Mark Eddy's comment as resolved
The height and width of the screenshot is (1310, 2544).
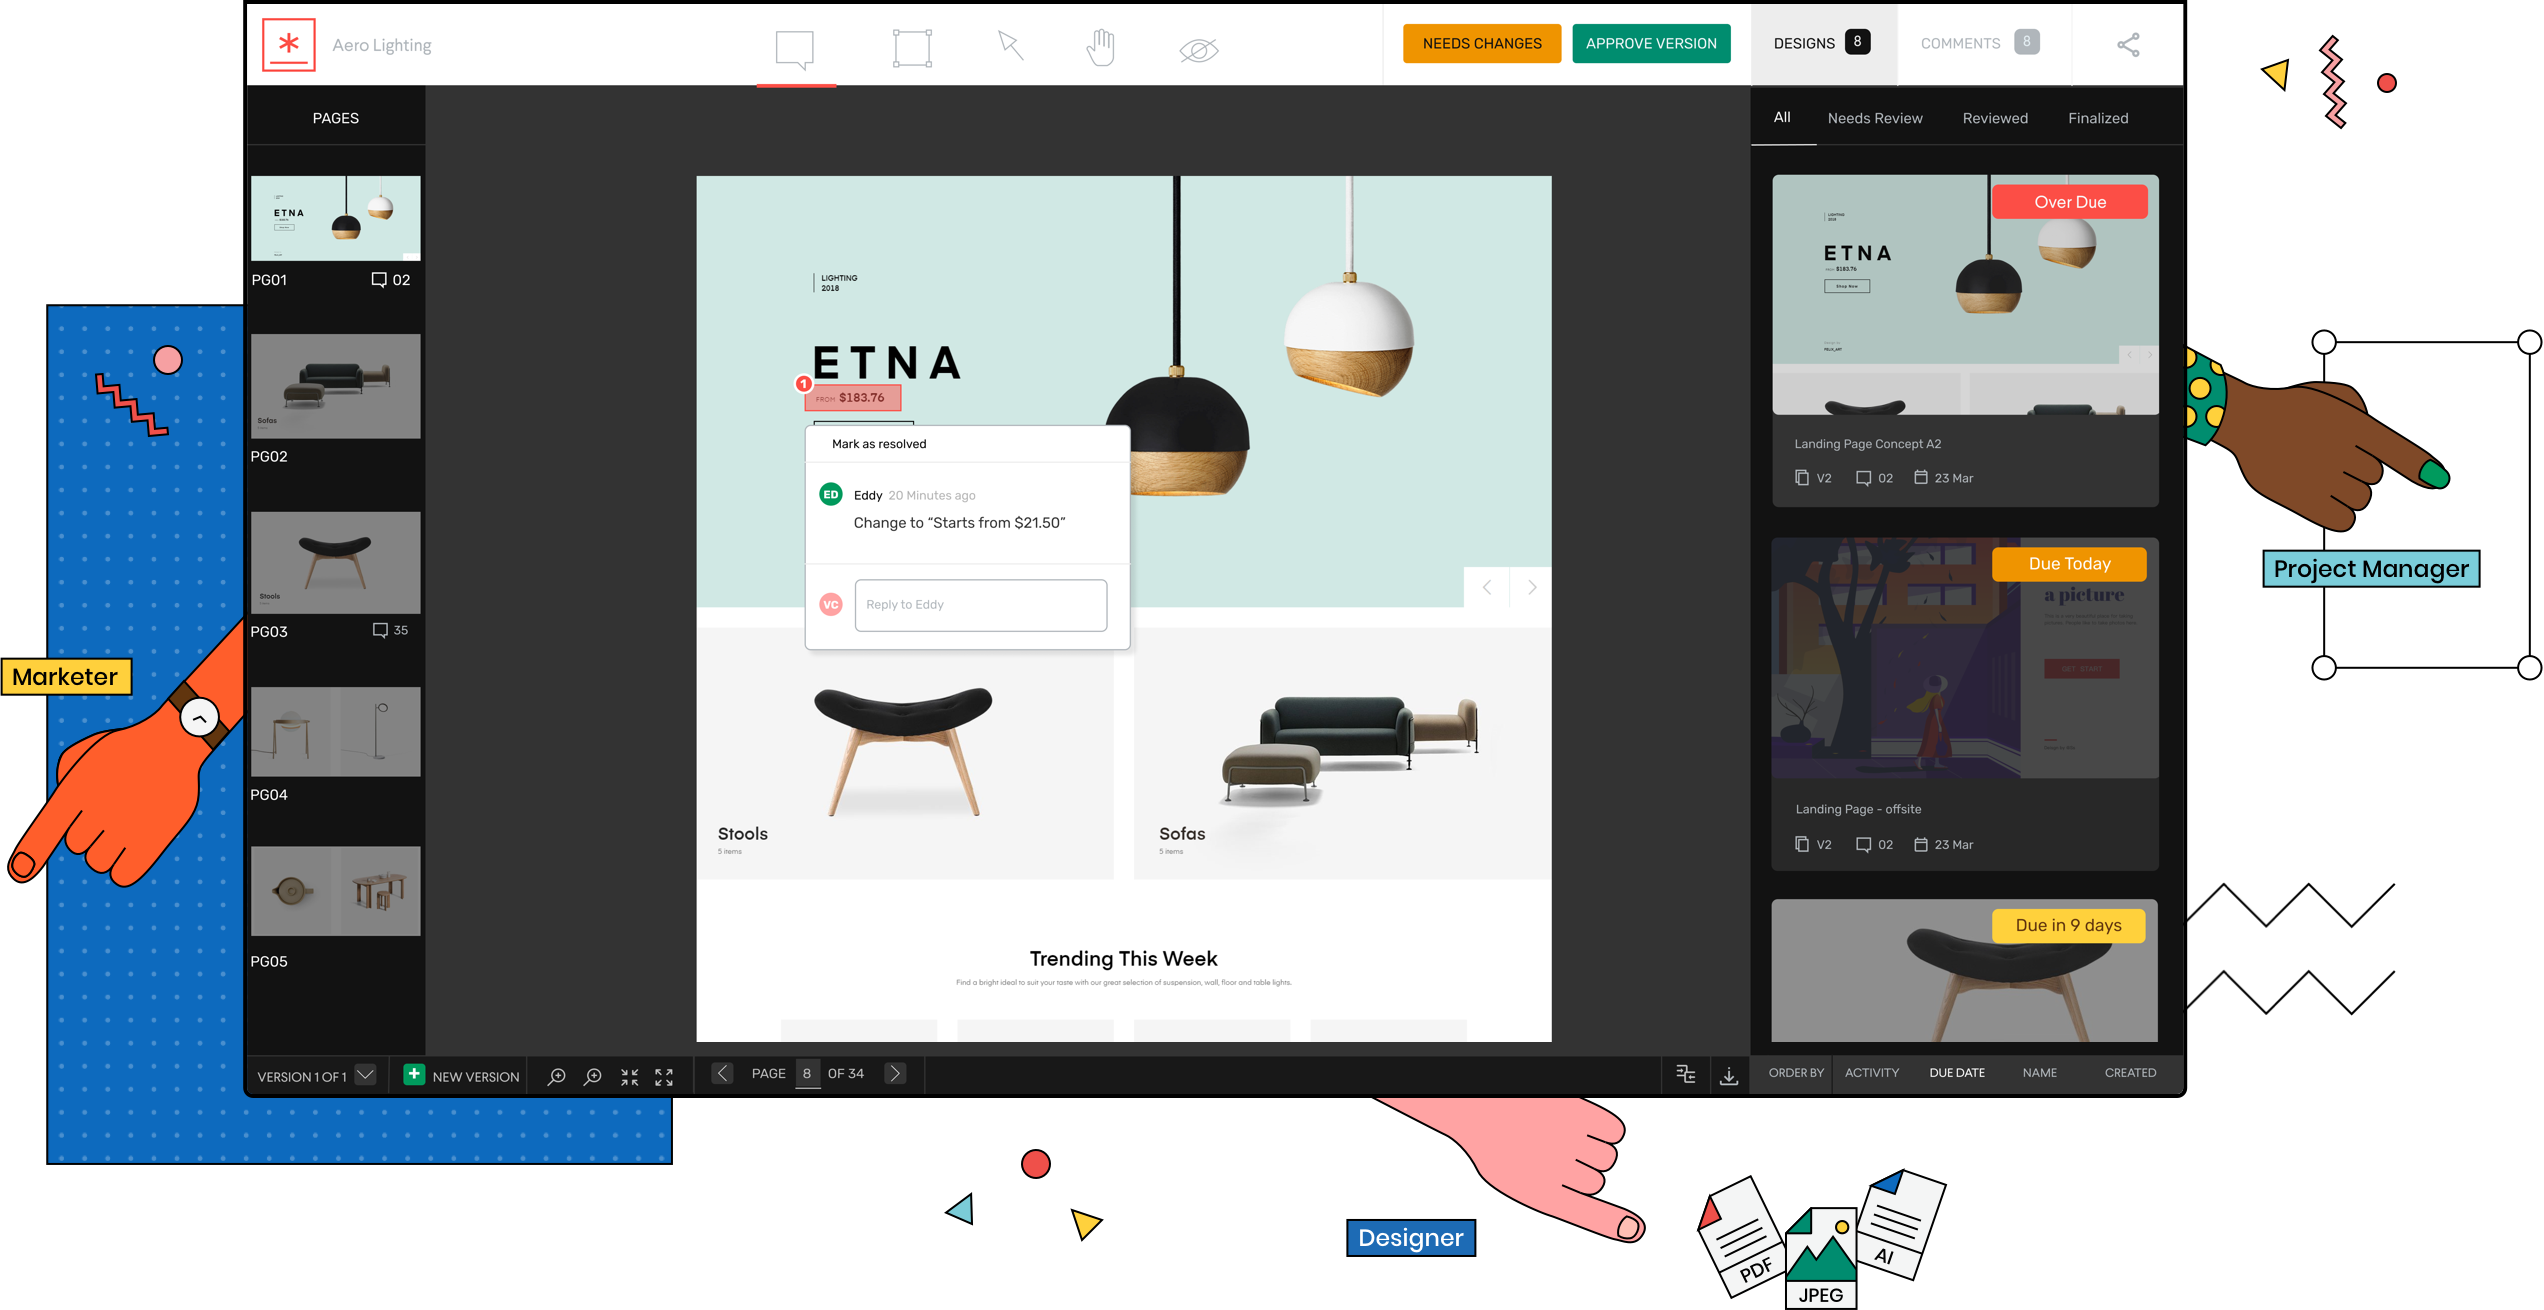[877, 443]
